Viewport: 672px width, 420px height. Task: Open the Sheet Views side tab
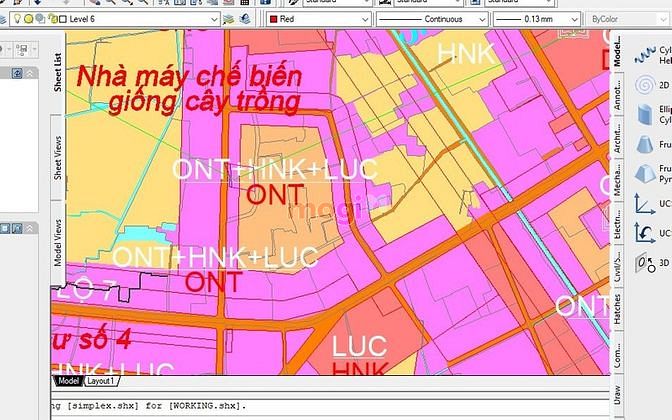tap(58, 160)
